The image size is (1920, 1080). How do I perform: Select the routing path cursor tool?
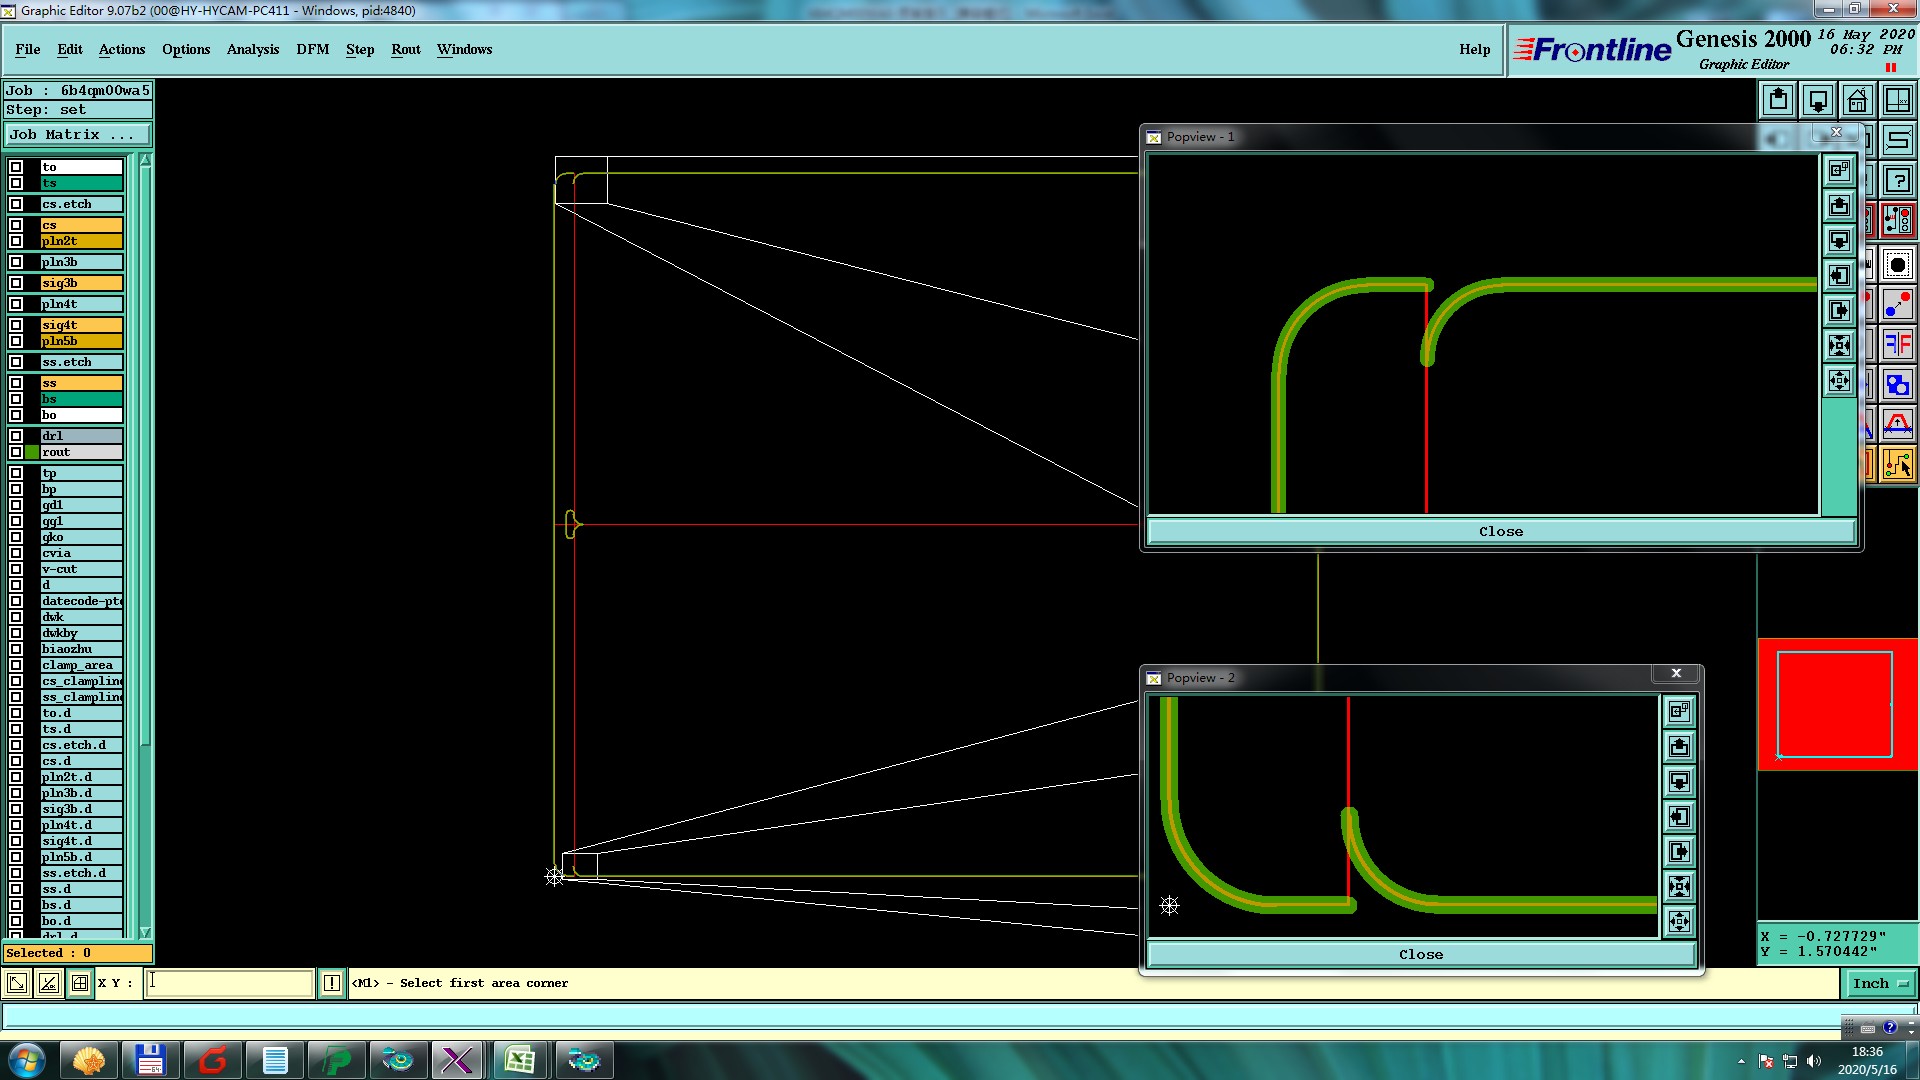click(x=1897, y=464)
